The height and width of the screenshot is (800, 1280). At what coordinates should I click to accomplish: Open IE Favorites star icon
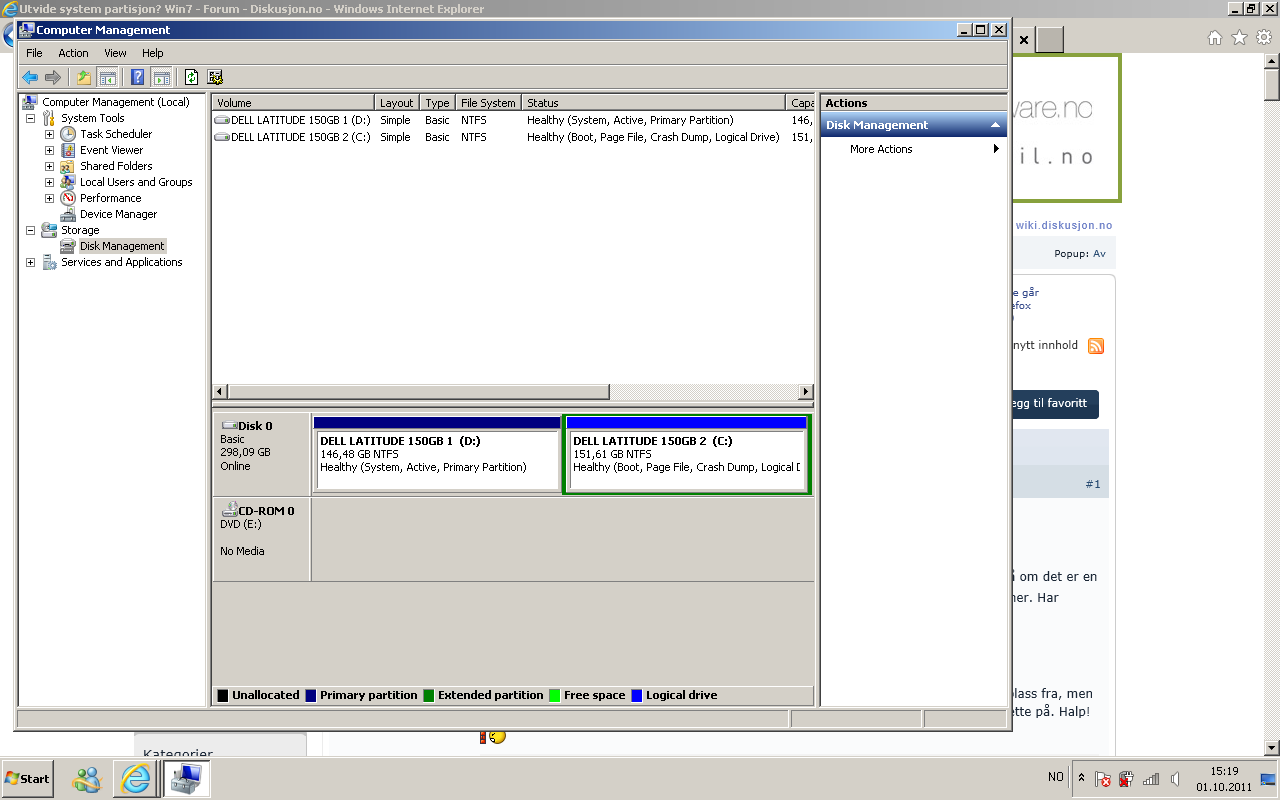(x=1239, y=38)
